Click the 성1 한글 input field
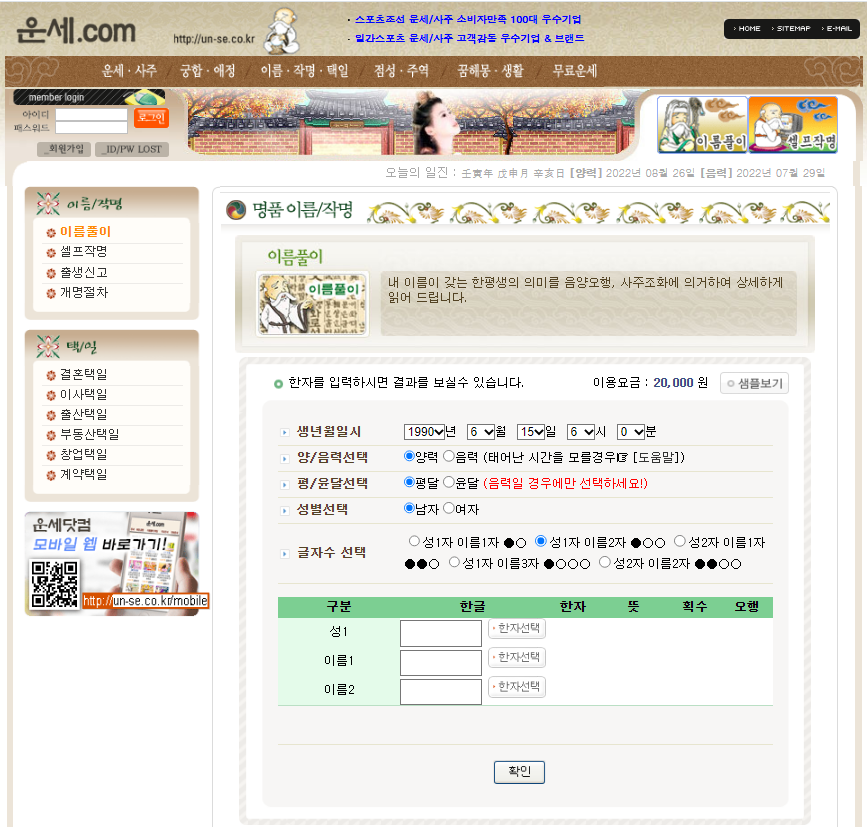The height and width of the screenshot is (827, 867). 440,633
